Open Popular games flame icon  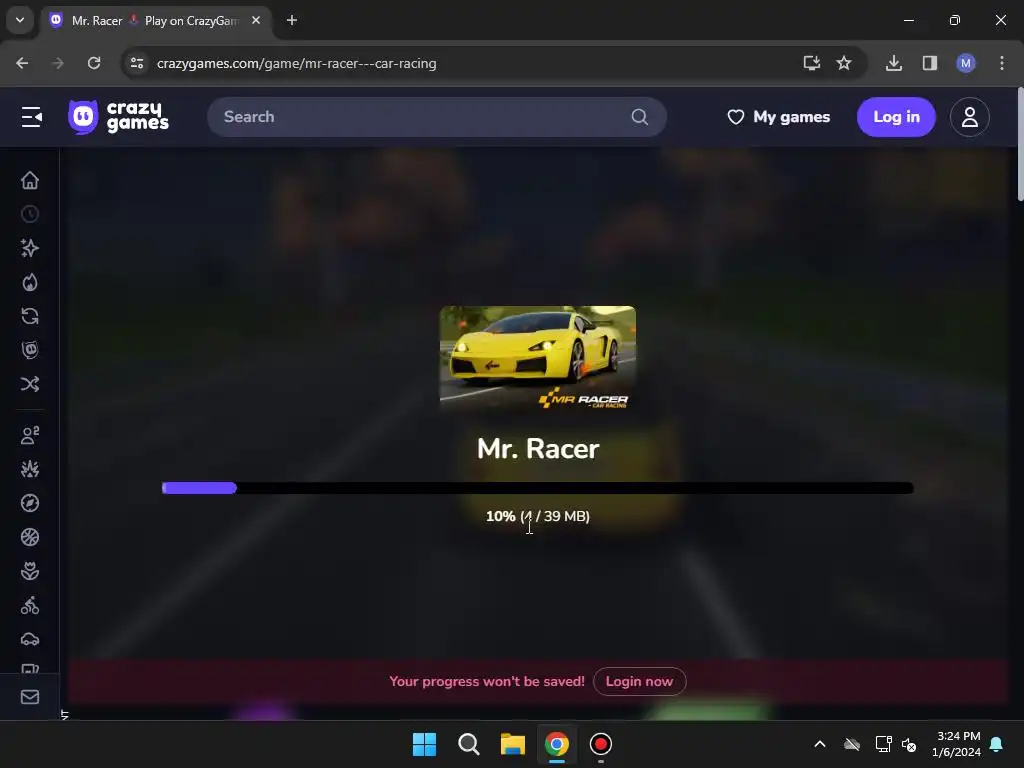(x=30, y=282)
